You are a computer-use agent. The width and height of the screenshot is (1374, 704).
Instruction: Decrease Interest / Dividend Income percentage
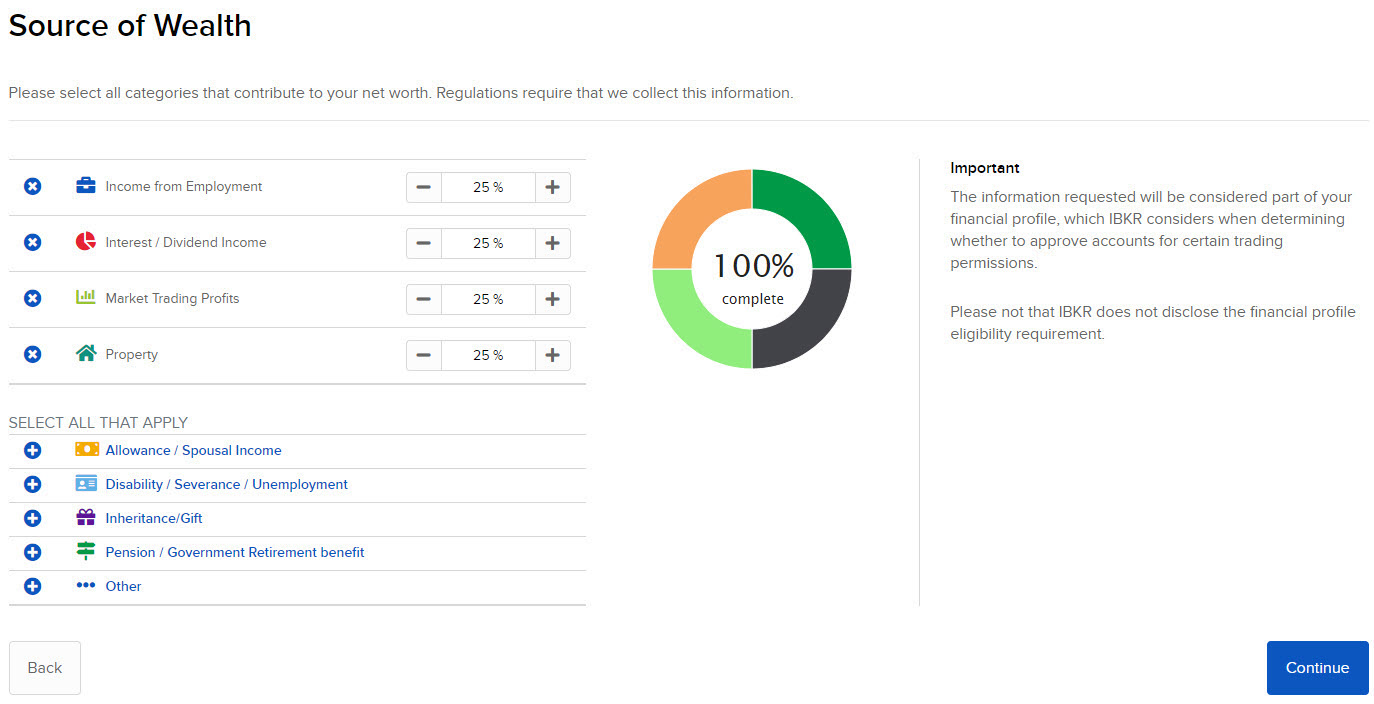pos(423,242)
